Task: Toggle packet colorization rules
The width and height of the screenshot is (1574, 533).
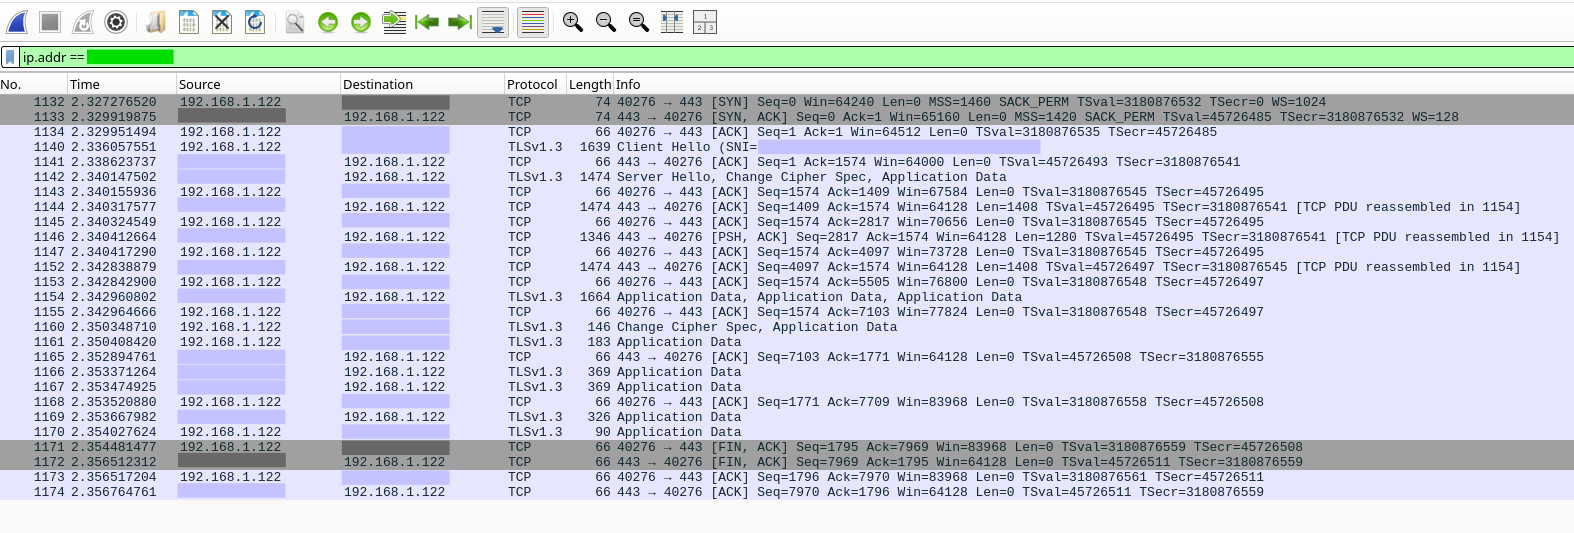Action: (x=533, y=22)
